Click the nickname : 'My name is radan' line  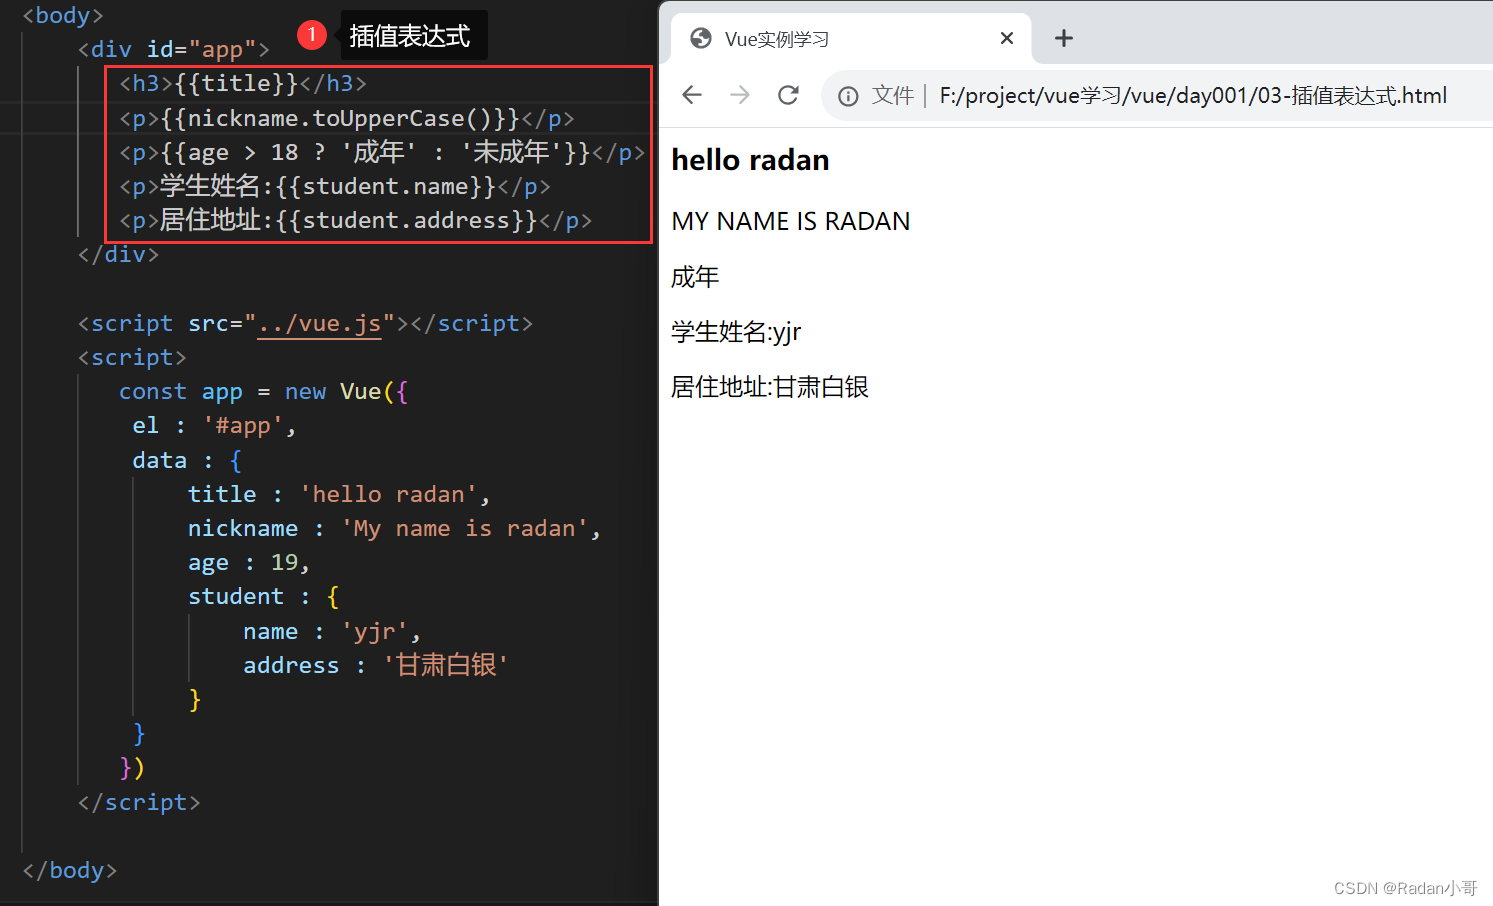click(395, 528)
